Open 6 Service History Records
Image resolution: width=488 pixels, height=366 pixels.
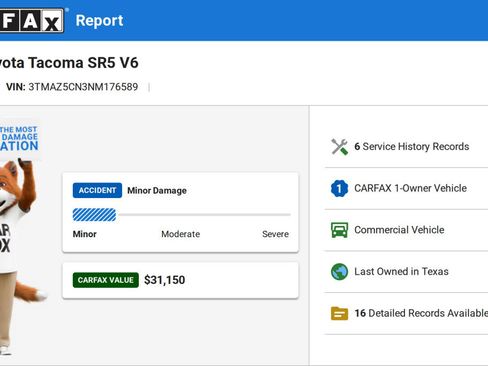(x=411, y=147)
